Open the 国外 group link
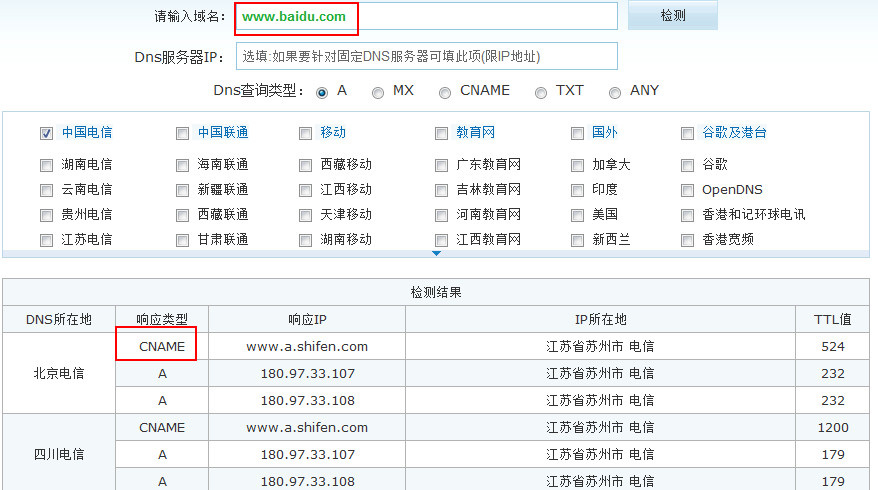 click(605, 133)
